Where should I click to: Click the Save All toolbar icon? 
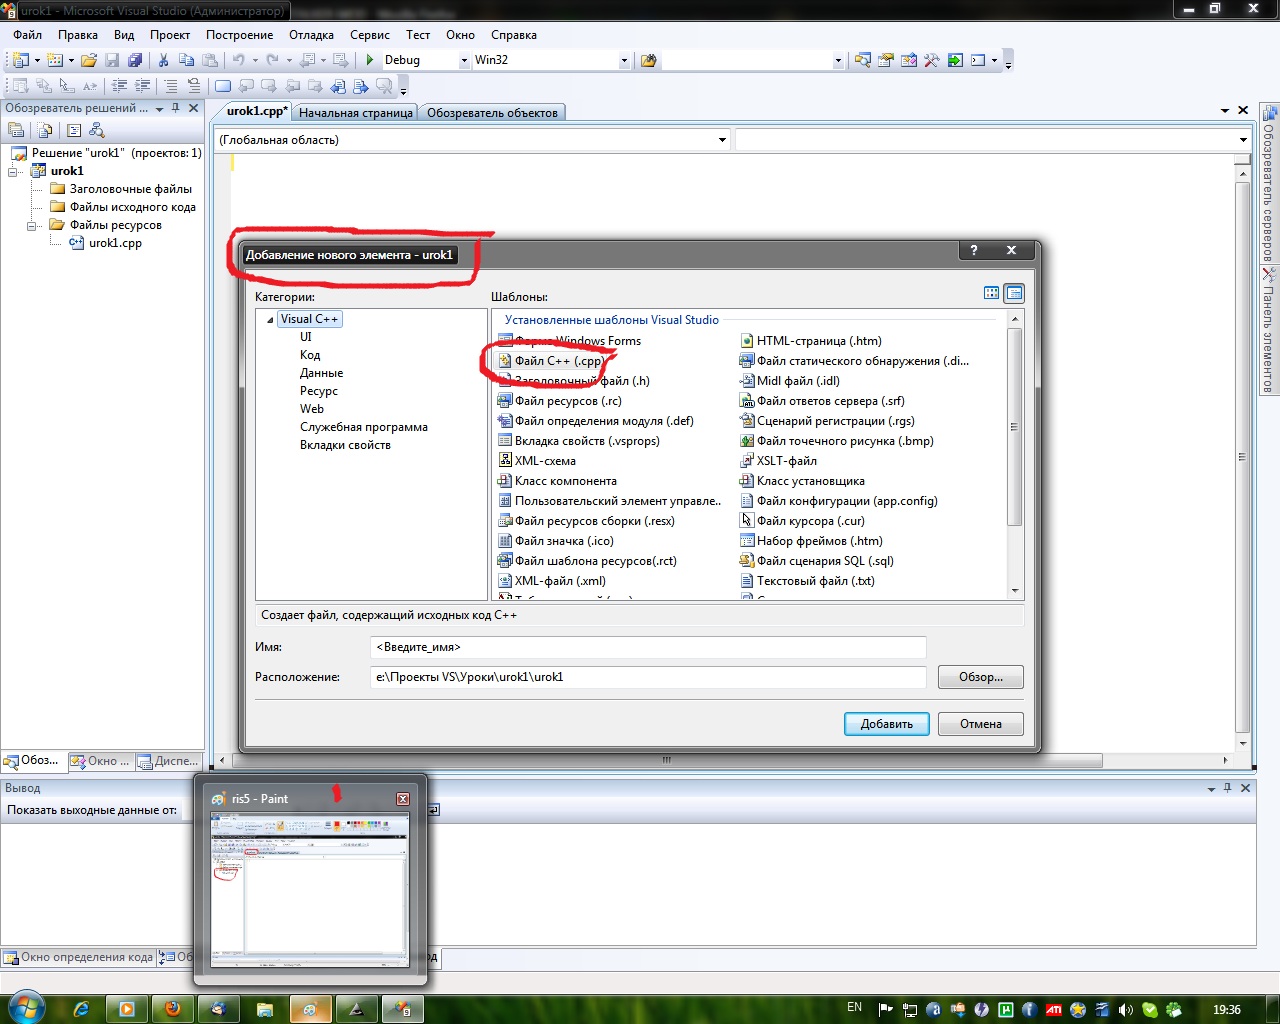tap(135, 60)
